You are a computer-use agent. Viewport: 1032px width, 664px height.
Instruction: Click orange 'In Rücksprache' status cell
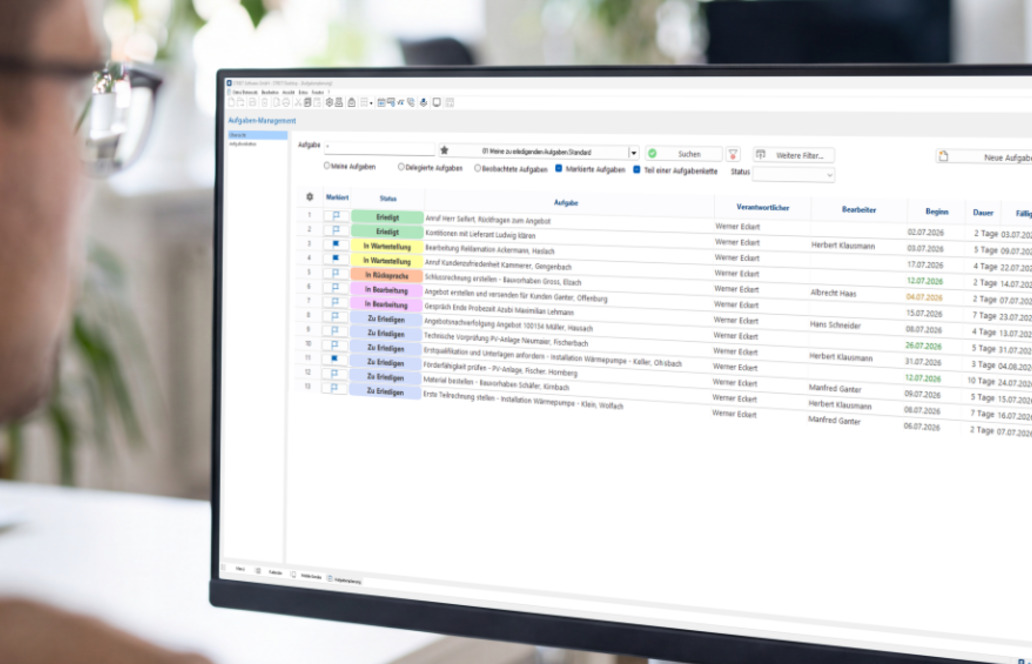[387, 275]
